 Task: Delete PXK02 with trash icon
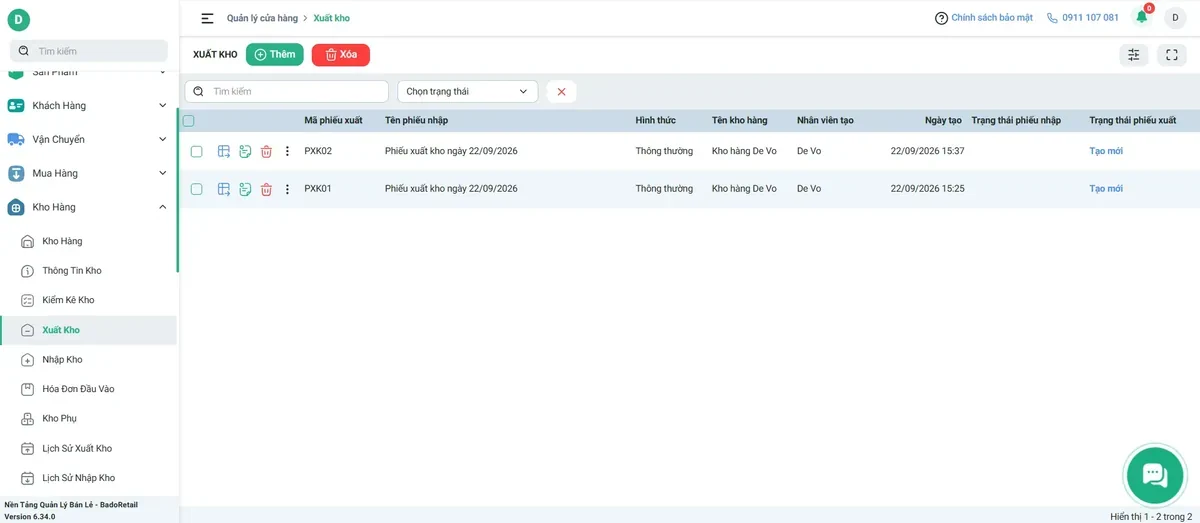[x=266, y=151]
